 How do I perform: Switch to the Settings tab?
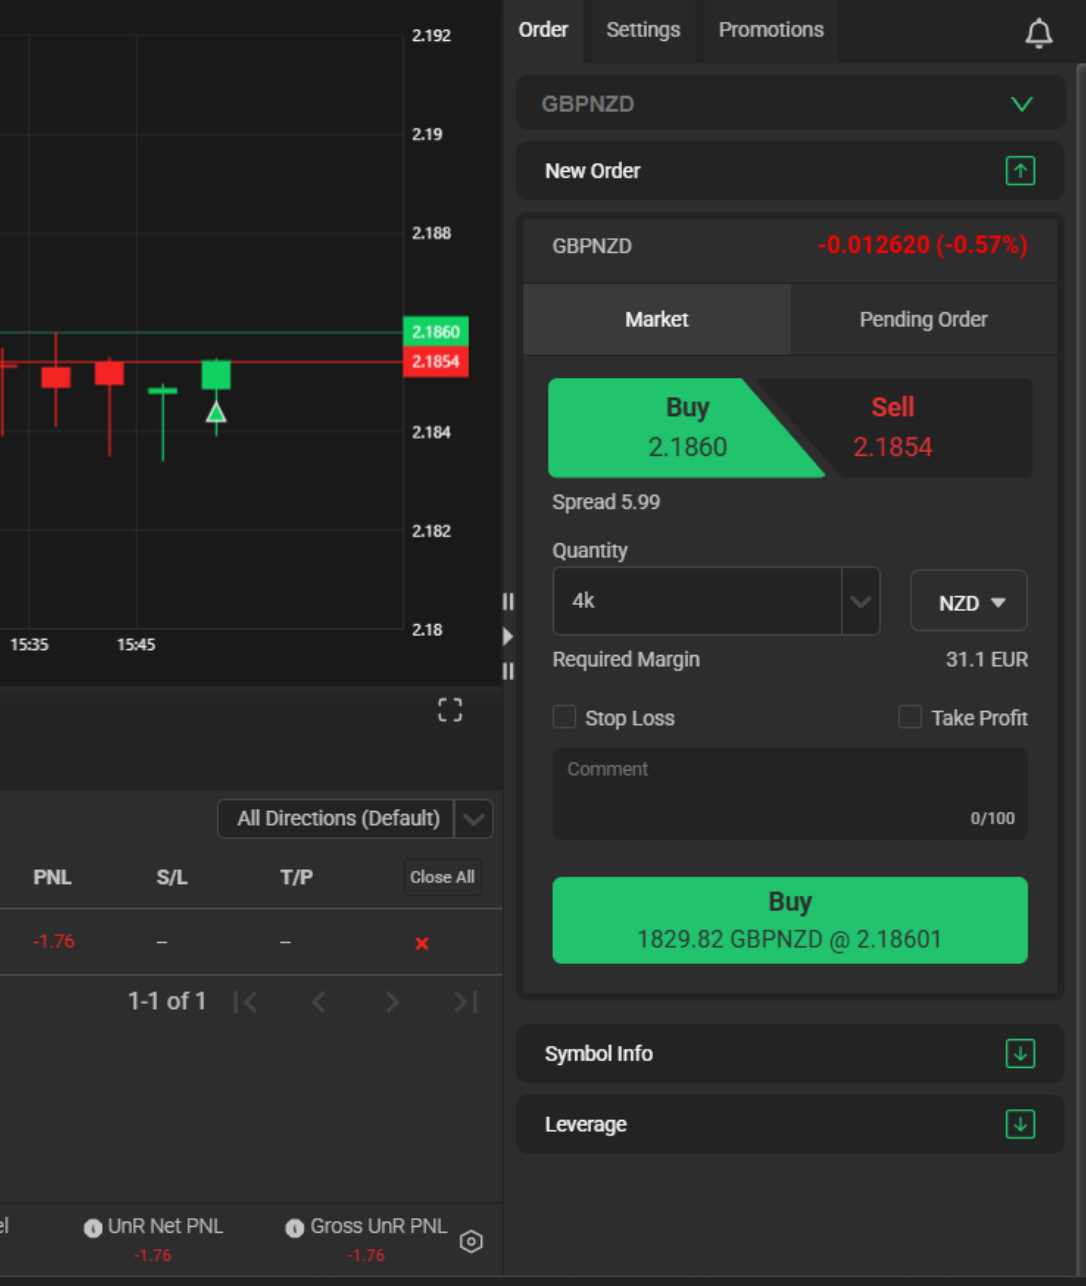coord(643,30)
